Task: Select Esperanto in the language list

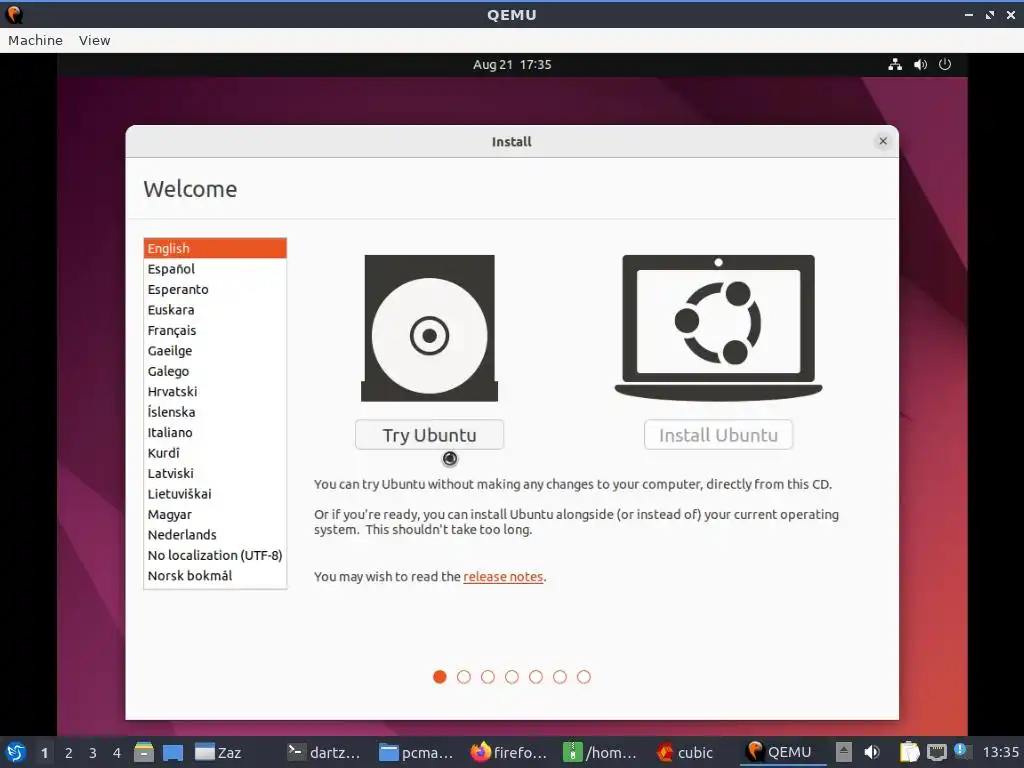Action: pos(215,289)
